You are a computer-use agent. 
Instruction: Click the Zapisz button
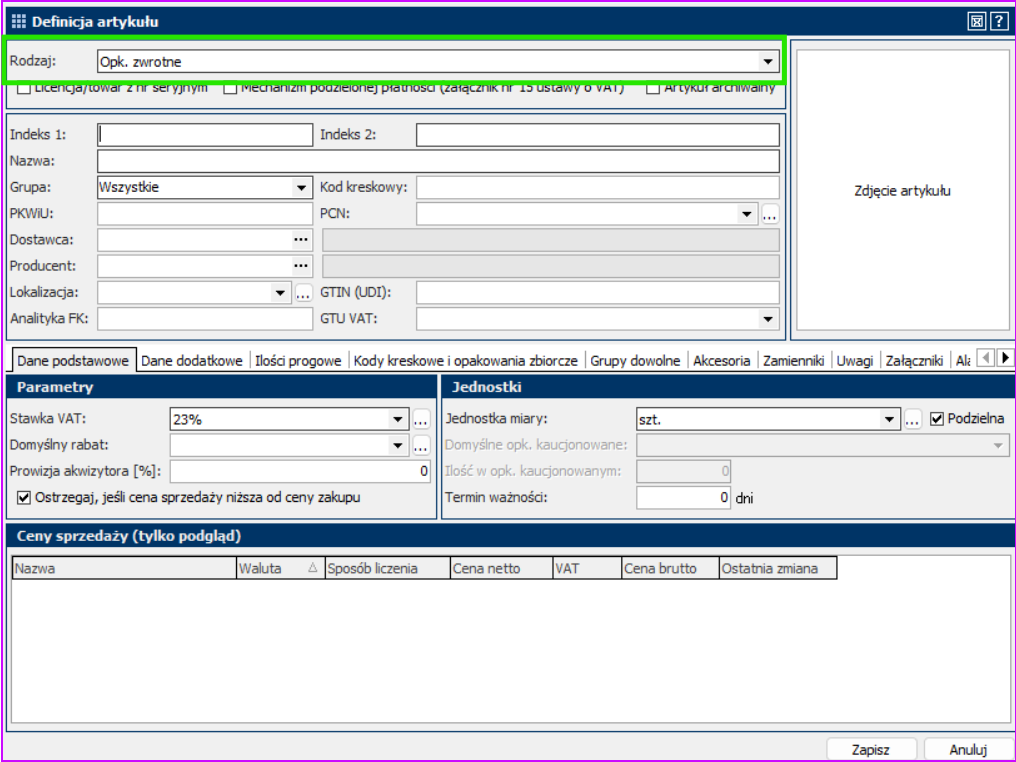click(869, 750)
